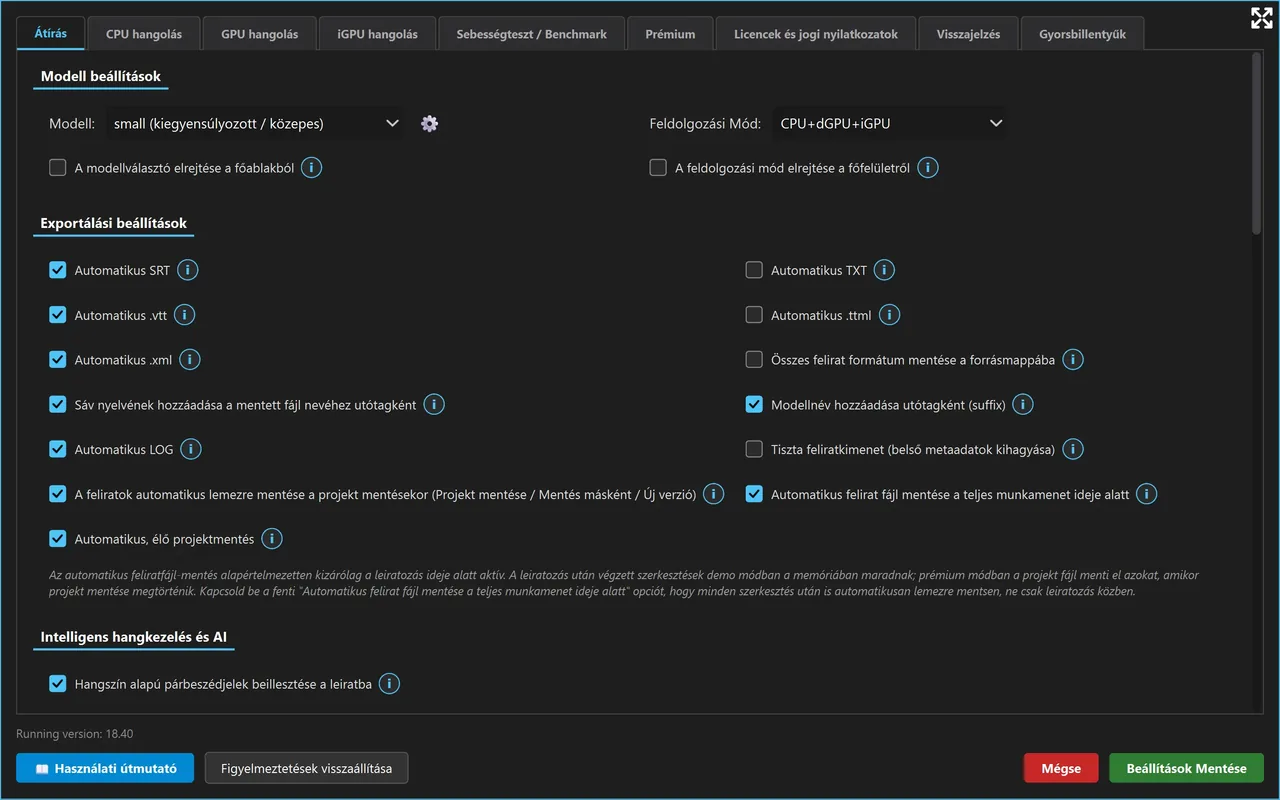This screenshot has width=1280, height=800.
Task: Enable Tiszta feliratkimenet checkbox
Action: point(754,450)
